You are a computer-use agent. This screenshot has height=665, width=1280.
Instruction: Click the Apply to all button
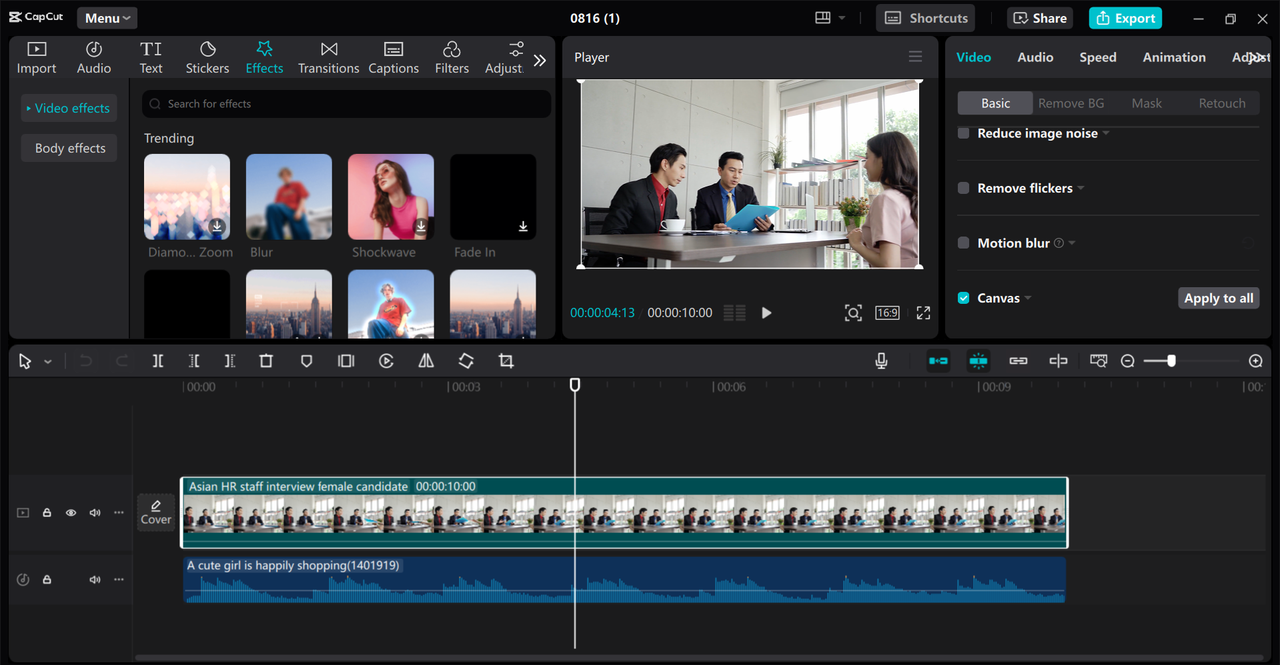[x=1218, y=298]
